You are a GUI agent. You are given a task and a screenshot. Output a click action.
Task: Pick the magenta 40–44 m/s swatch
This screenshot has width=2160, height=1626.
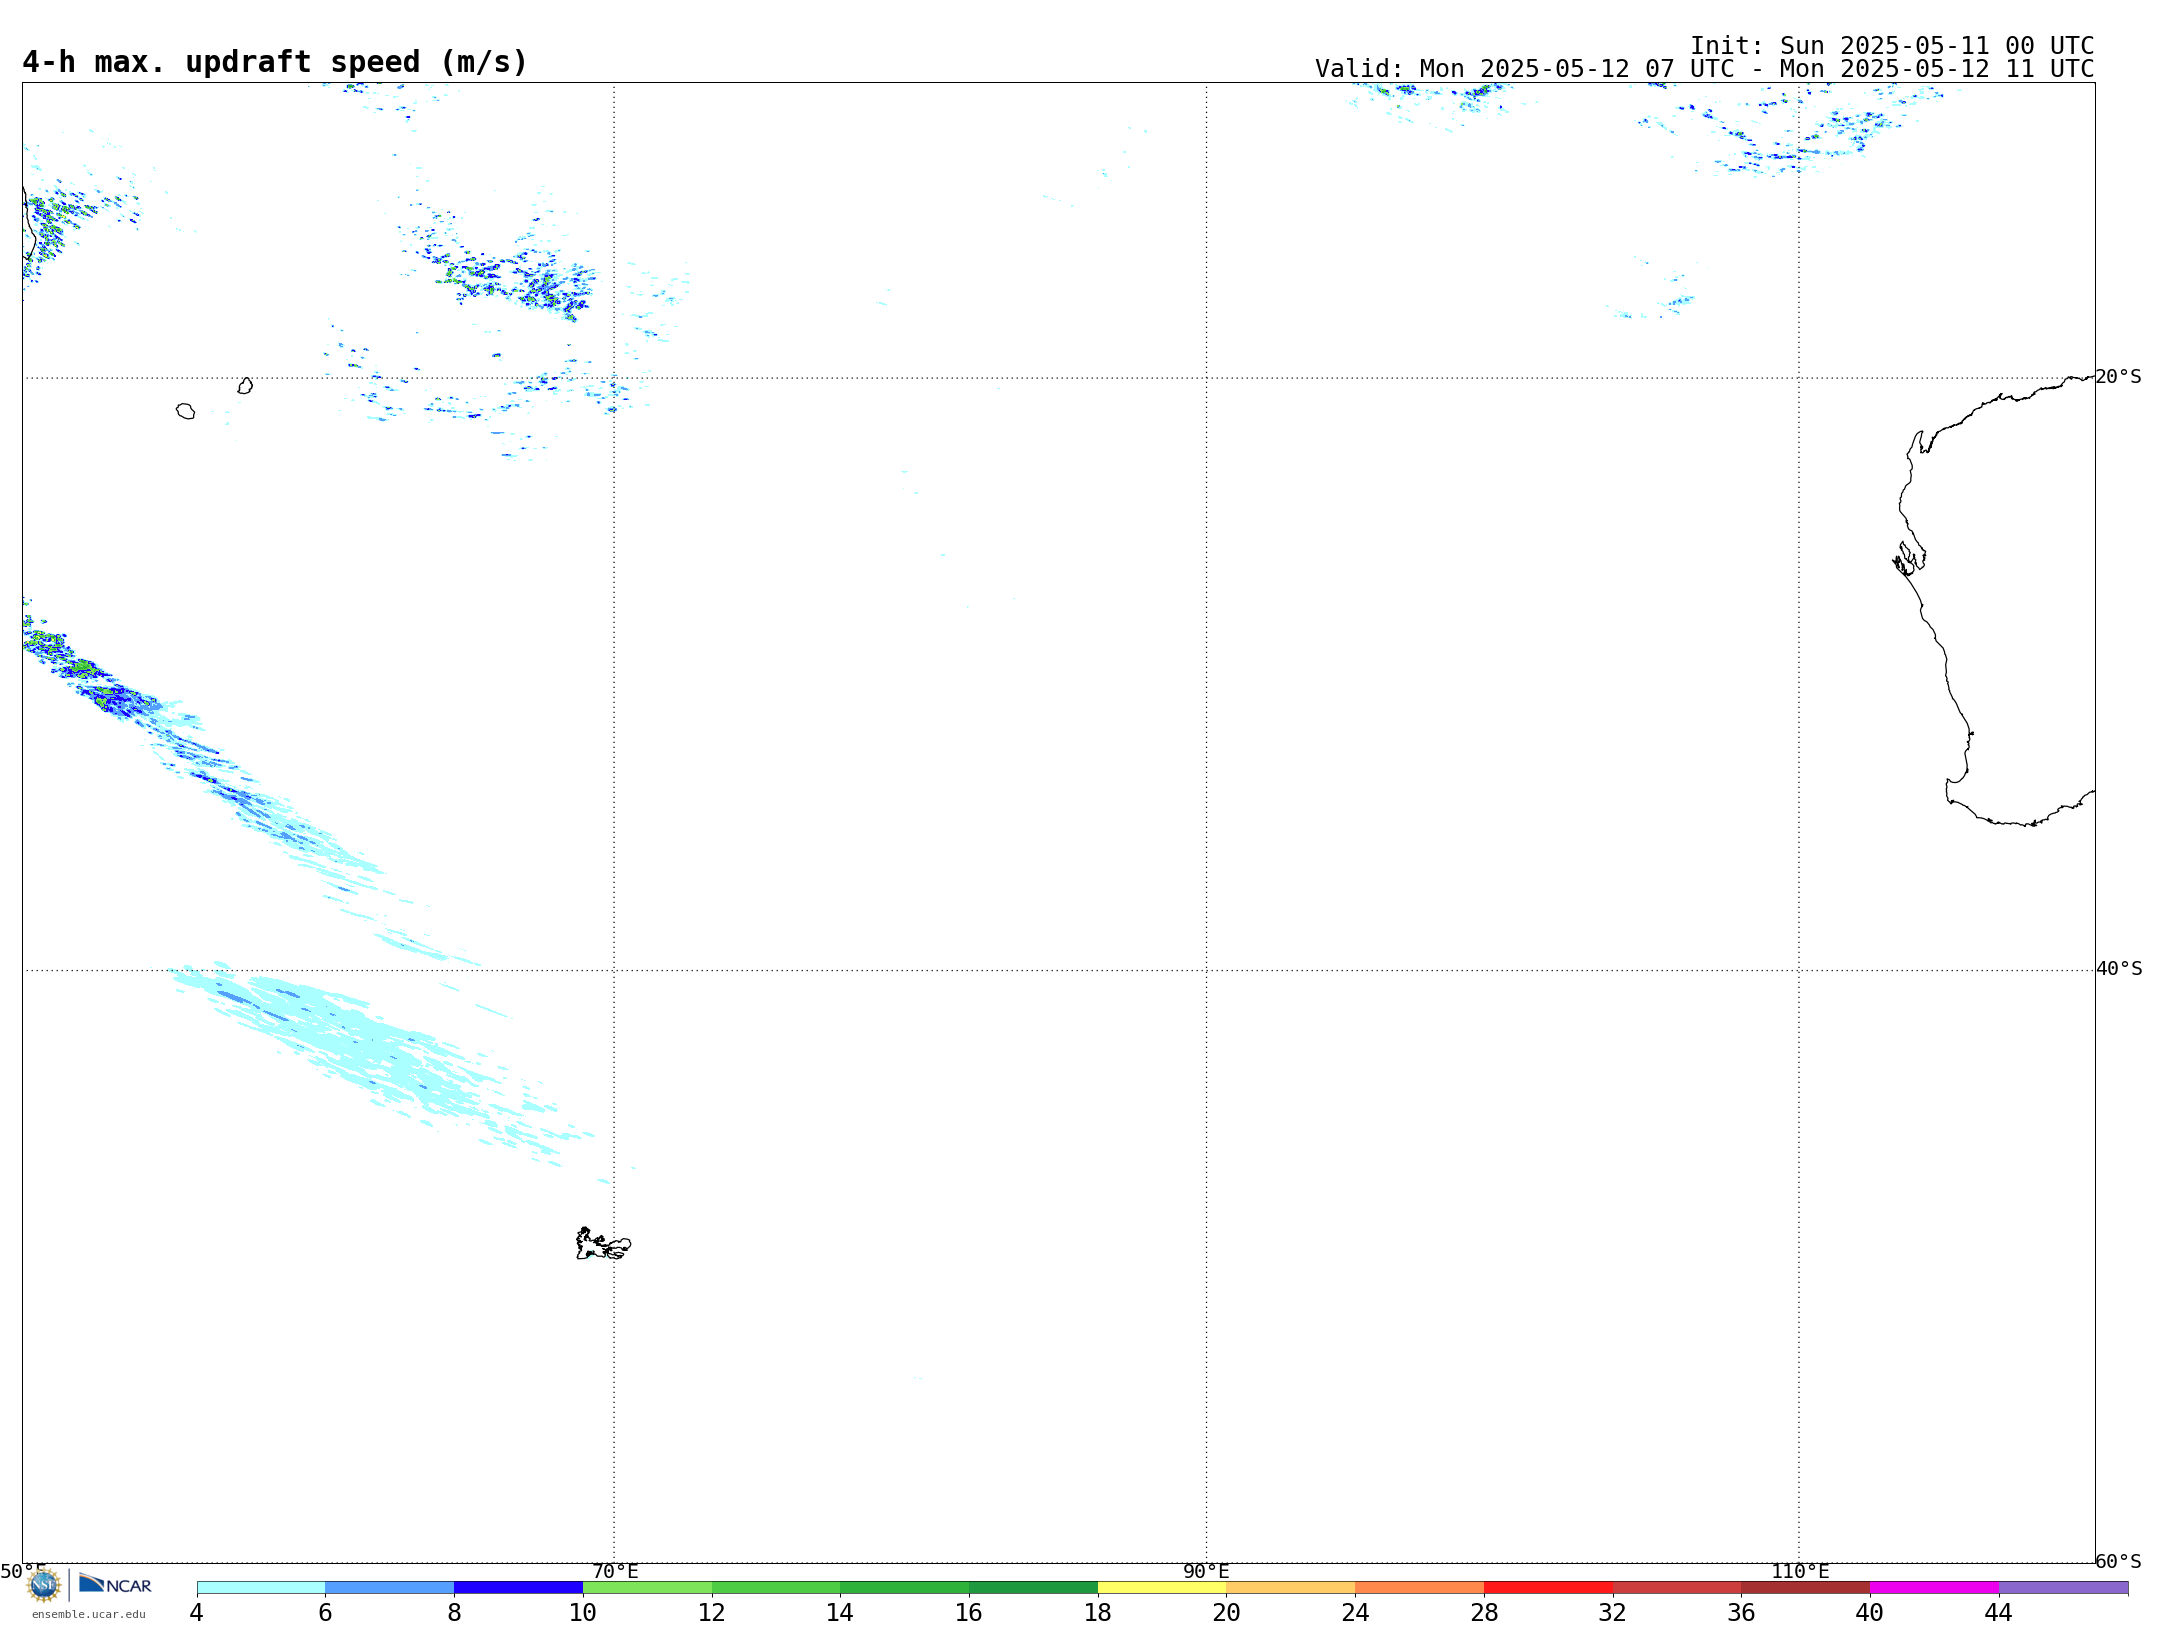coord(1934,1588)
